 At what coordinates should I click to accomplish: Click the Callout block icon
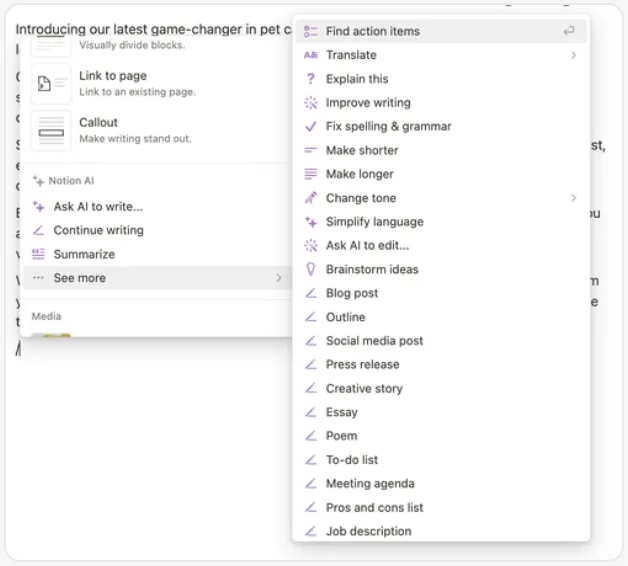(x=51, y=131)
